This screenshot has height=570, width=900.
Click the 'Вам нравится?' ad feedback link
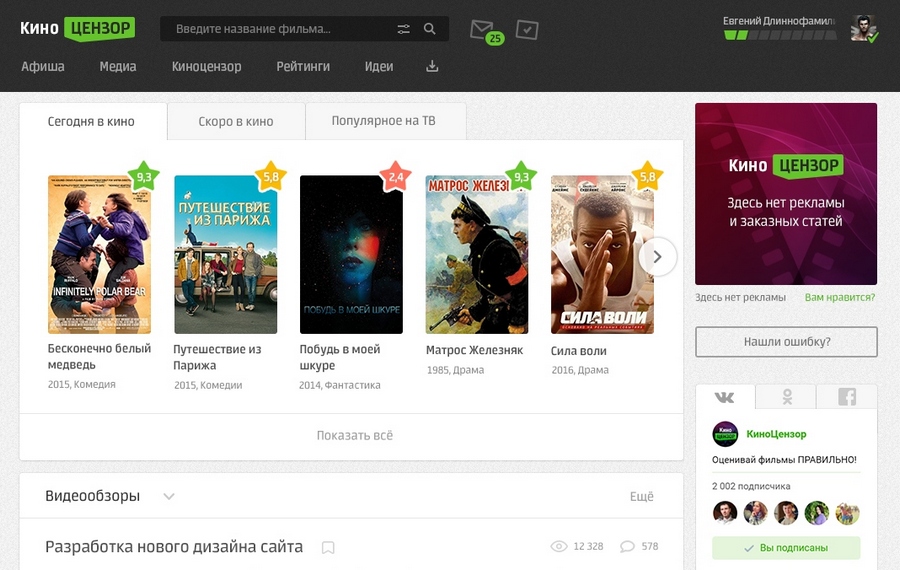click(x=840, y=297)
